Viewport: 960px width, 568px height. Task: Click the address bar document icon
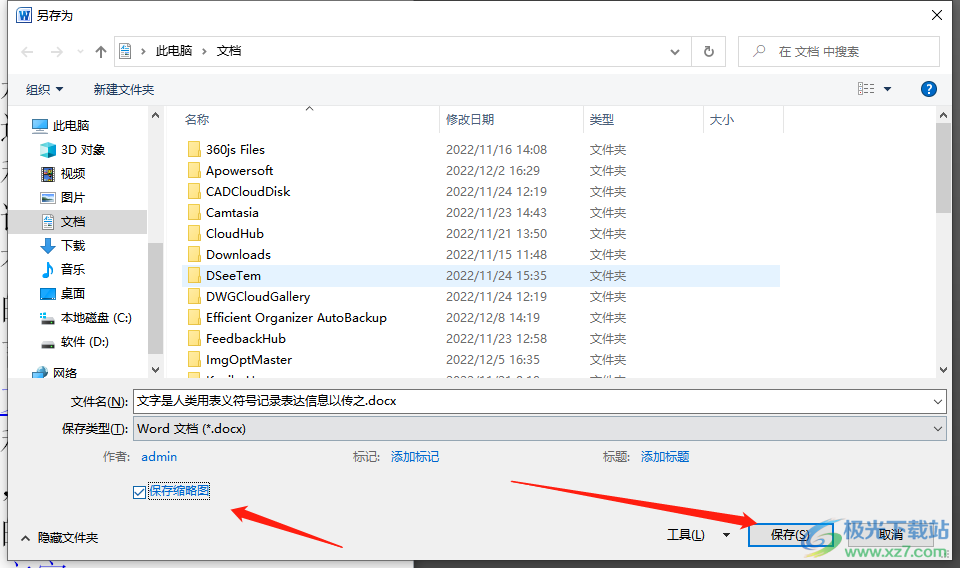click(x=126, y=51)
